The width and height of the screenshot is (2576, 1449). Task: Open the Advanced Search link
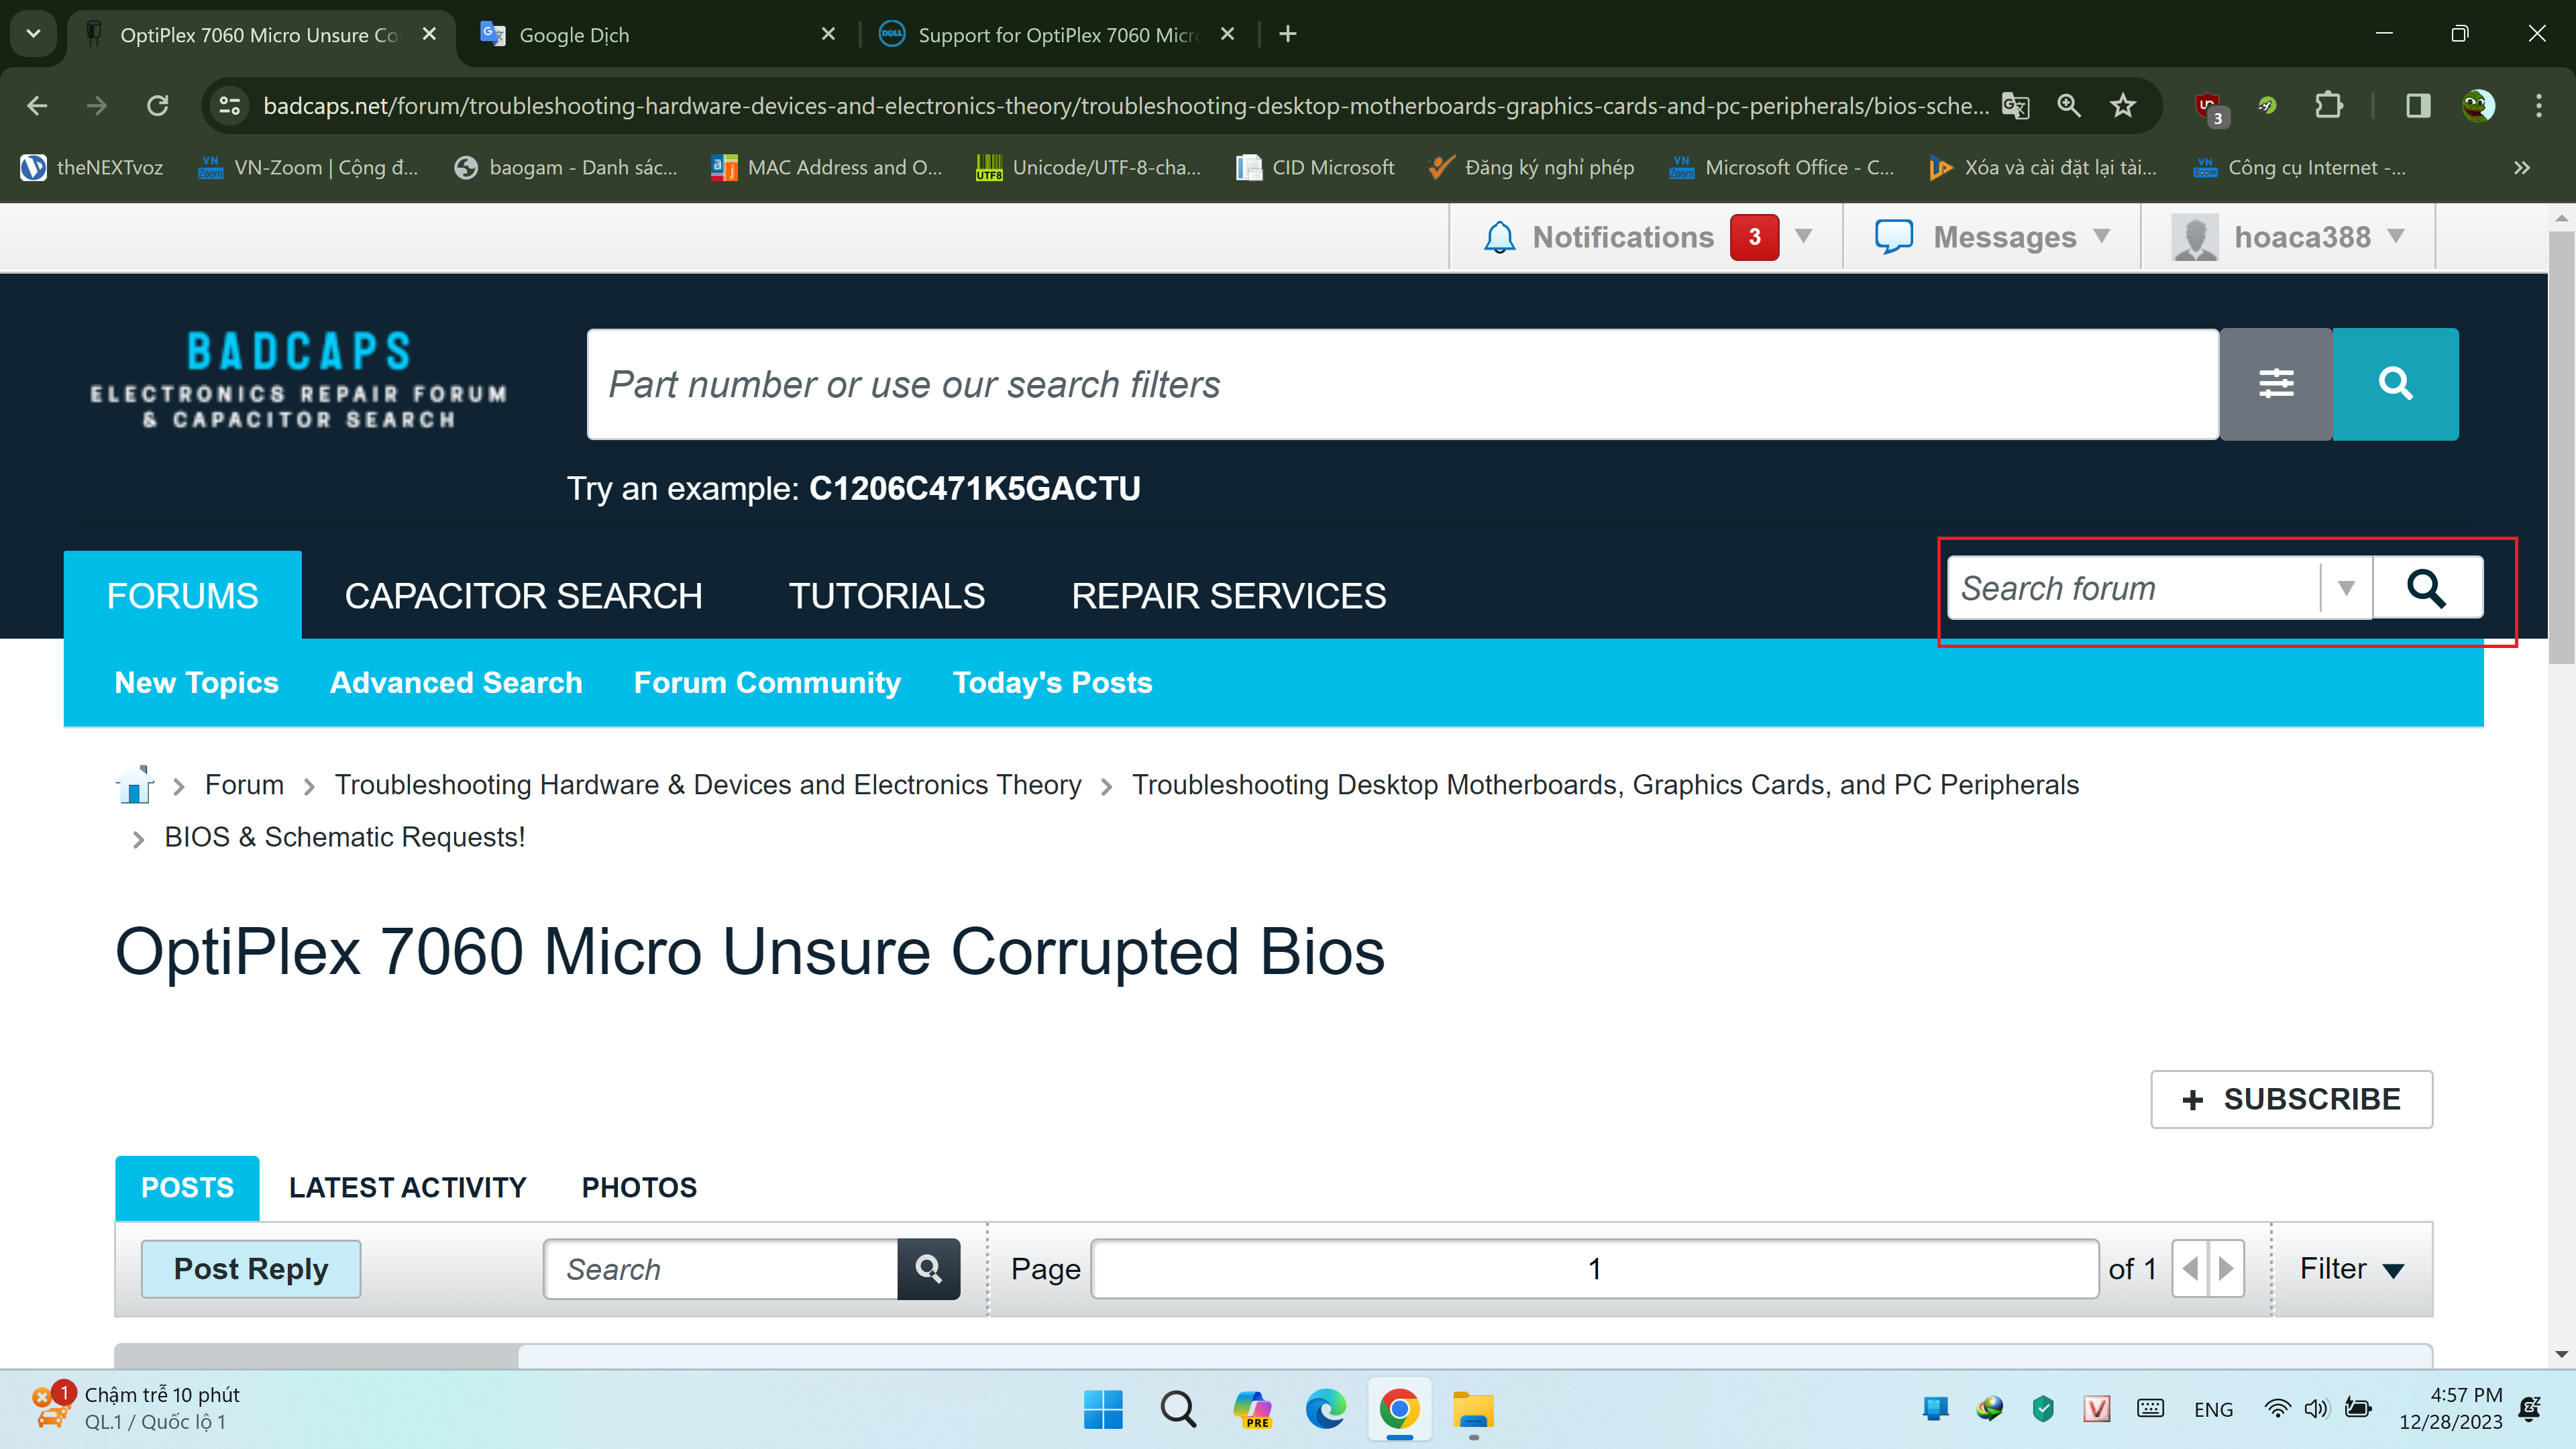[x=456, y=682]
